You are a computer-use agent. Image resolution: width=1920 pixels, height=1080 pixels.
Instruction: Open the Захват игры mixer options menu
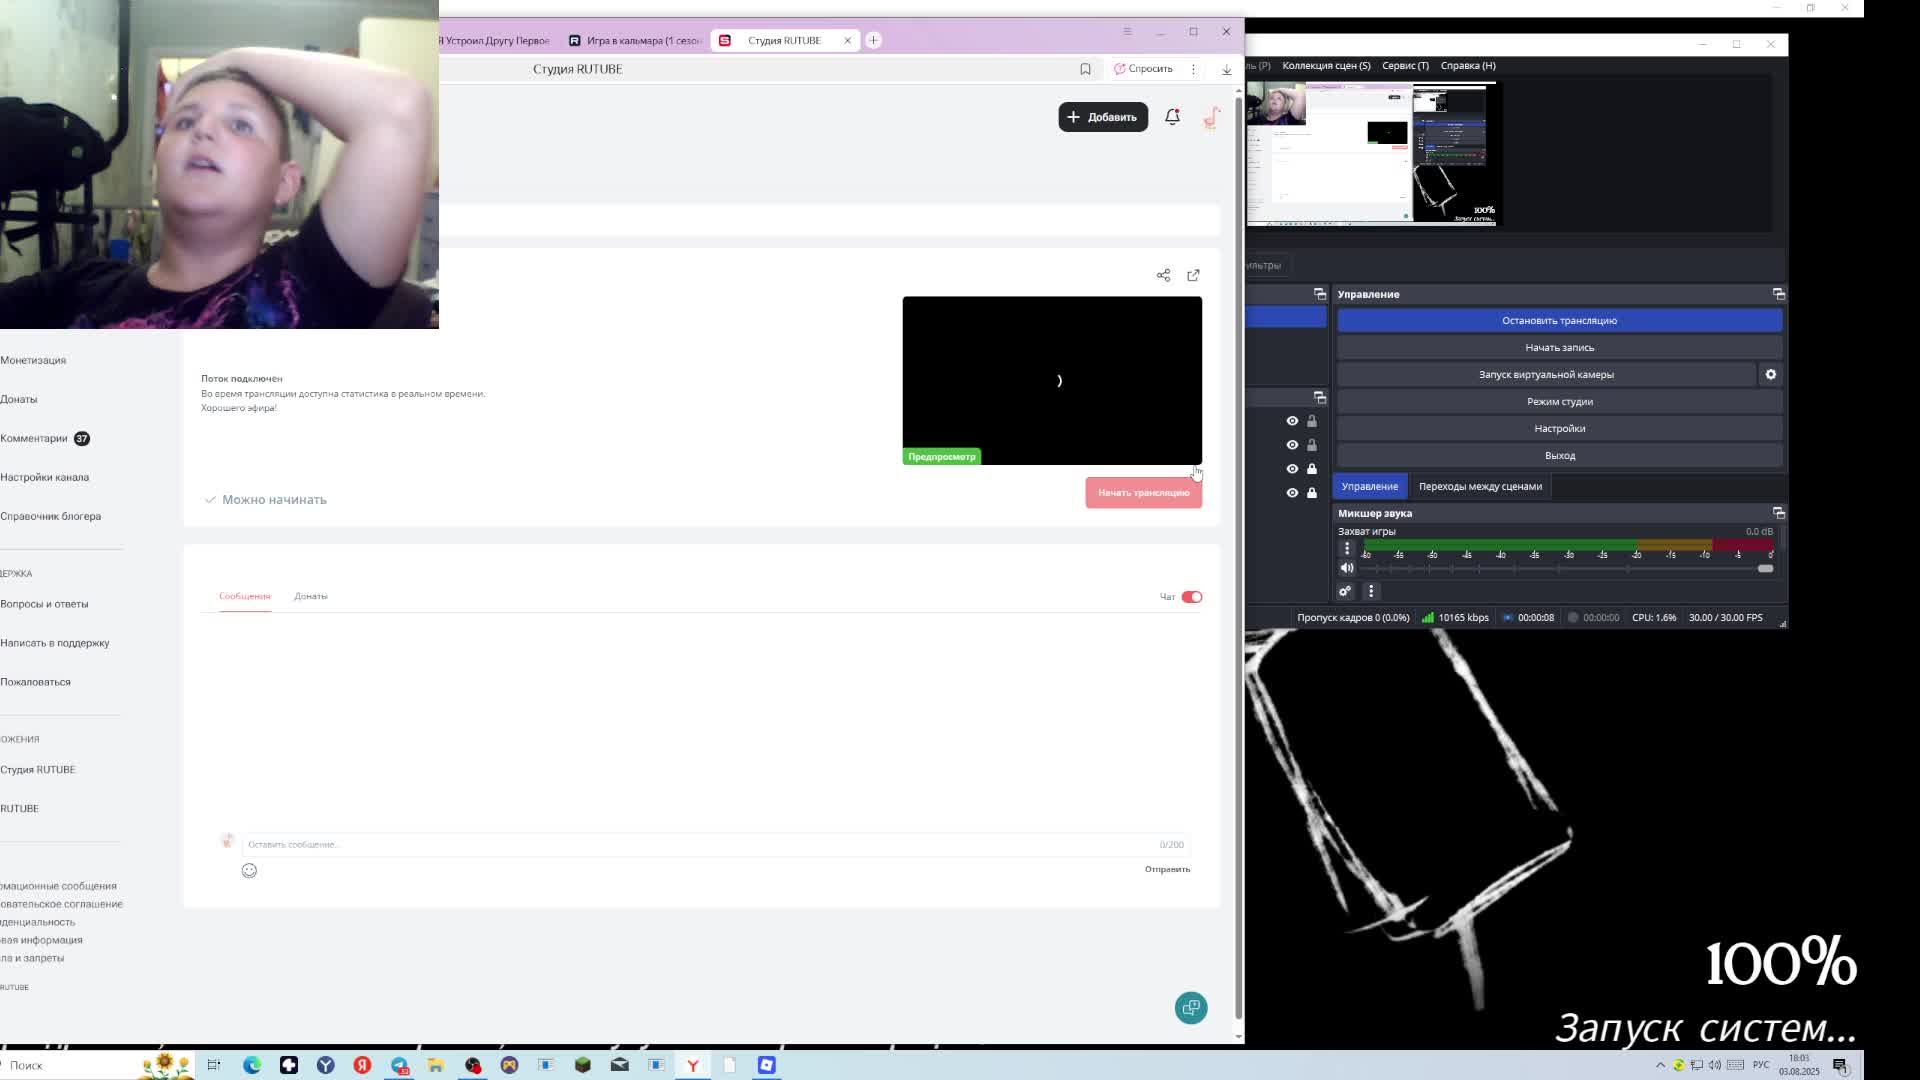point(1347,548)
